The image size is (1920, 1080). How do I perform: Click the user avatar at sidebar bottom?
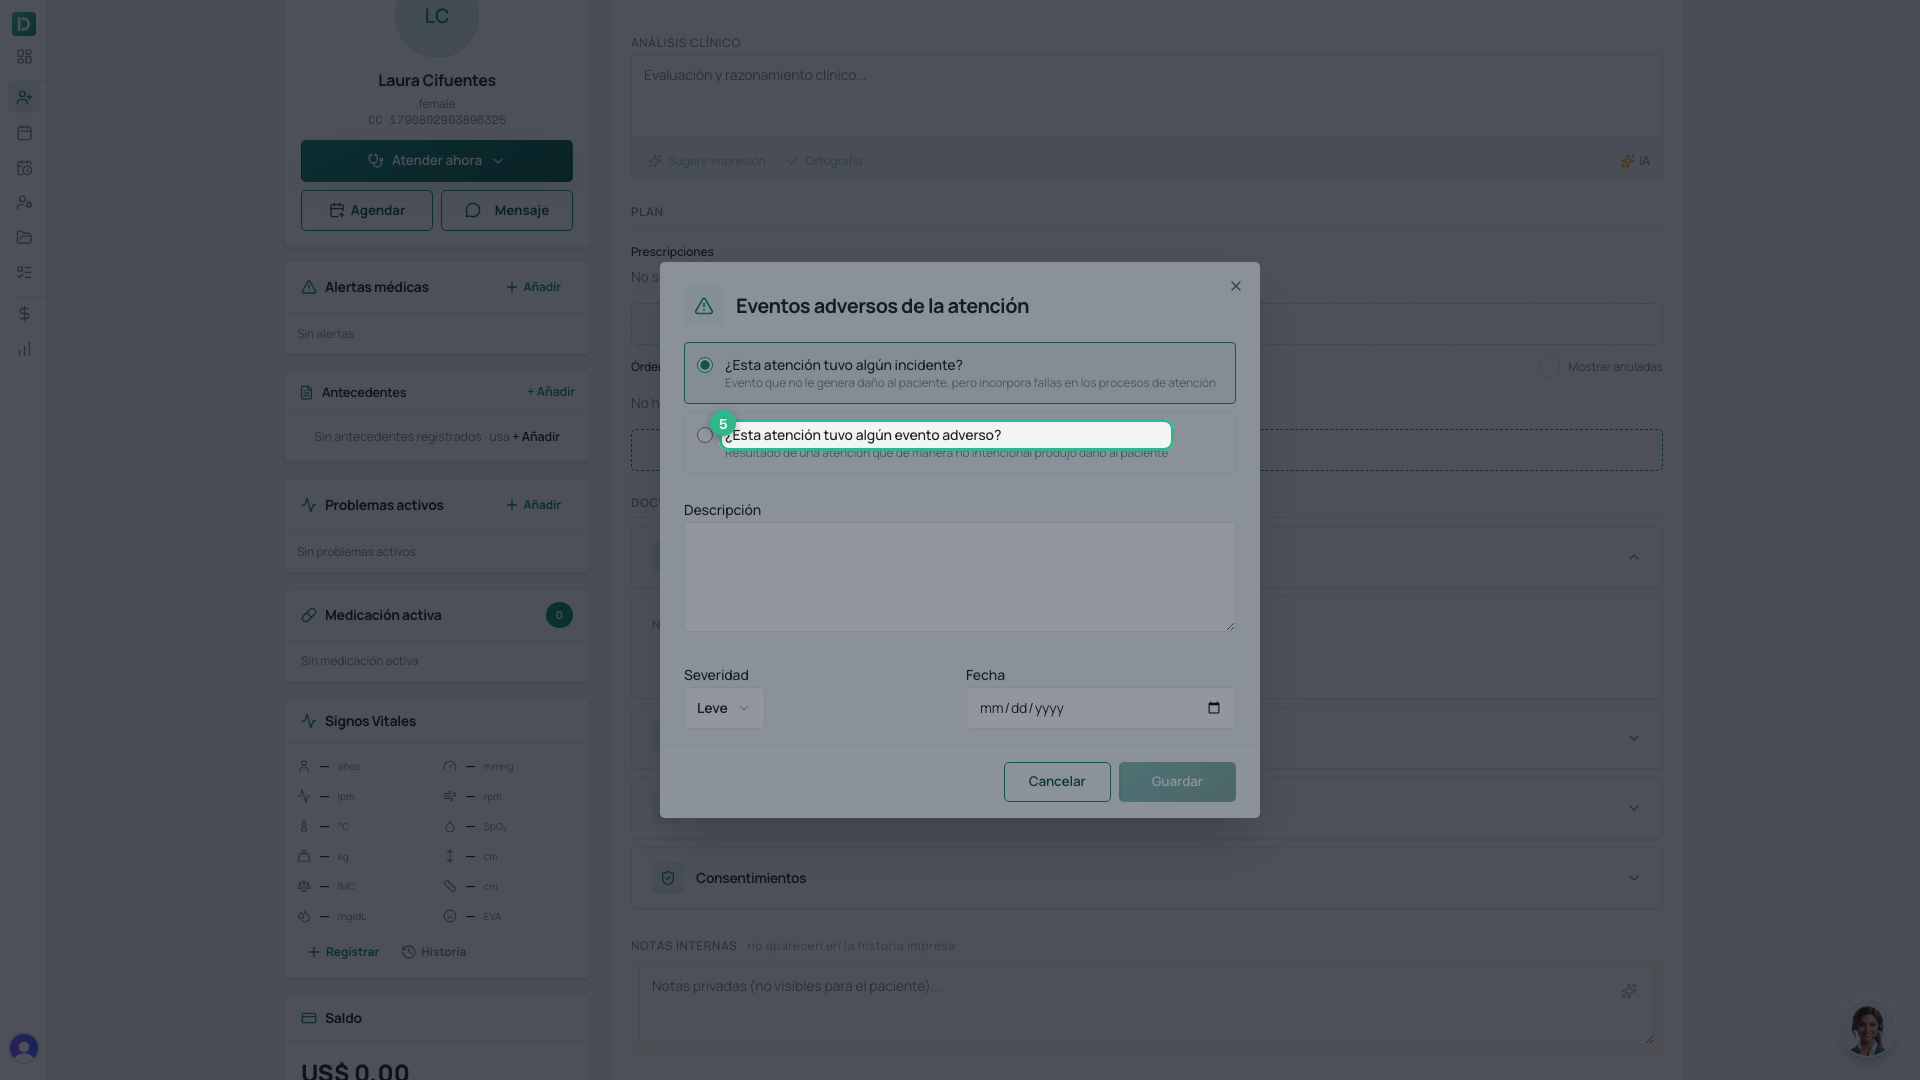point(24,1047)
